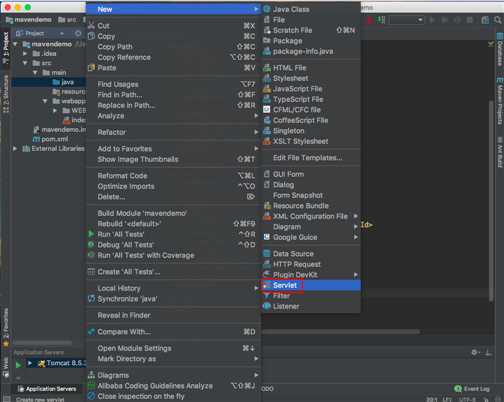Expand the Tomcat 8.5 server node
504x402 pixels.
pyautogui.click(x=30, y=363)
